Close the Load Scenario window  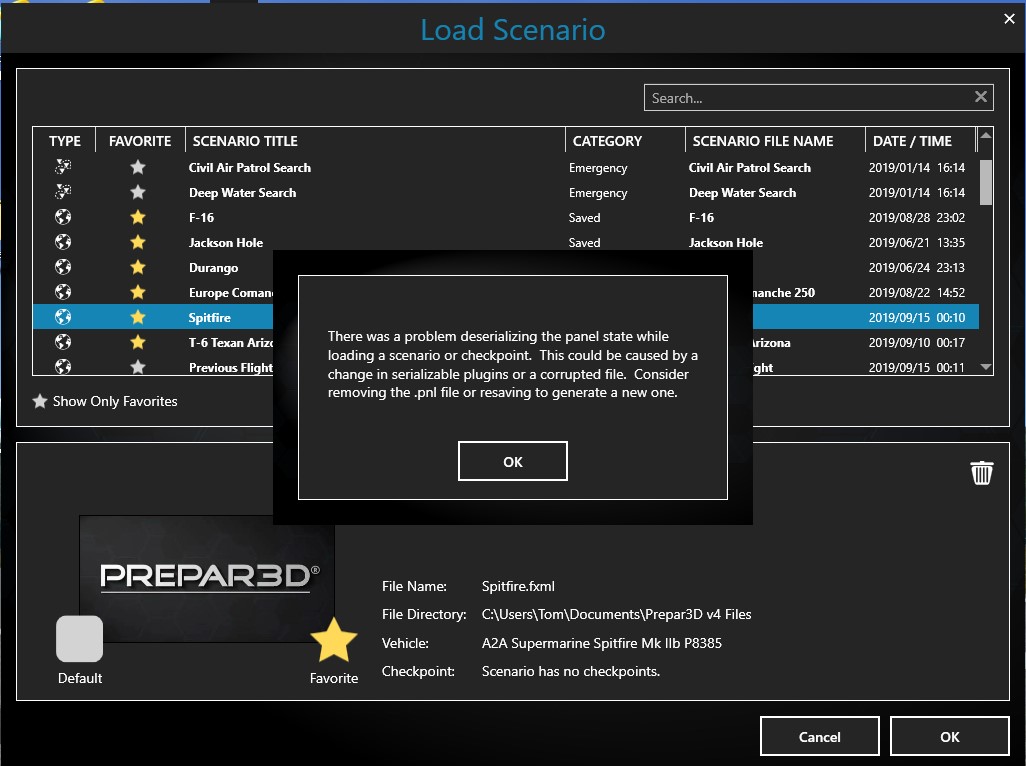click(1009, 19)
